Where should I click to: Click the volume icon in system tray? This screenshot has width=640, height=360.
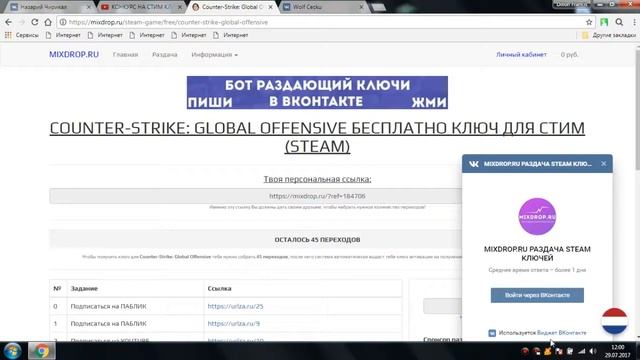(x=593, y=351)
